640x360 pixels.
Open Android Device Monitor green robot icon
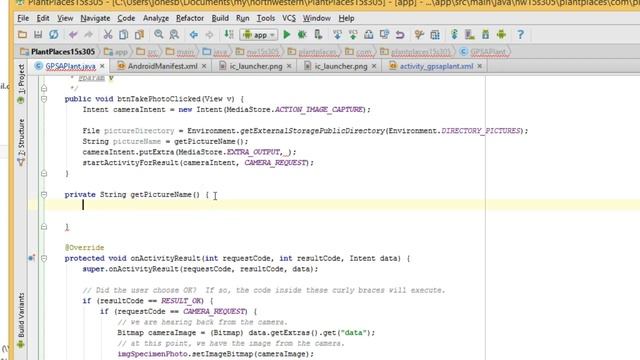501,35
